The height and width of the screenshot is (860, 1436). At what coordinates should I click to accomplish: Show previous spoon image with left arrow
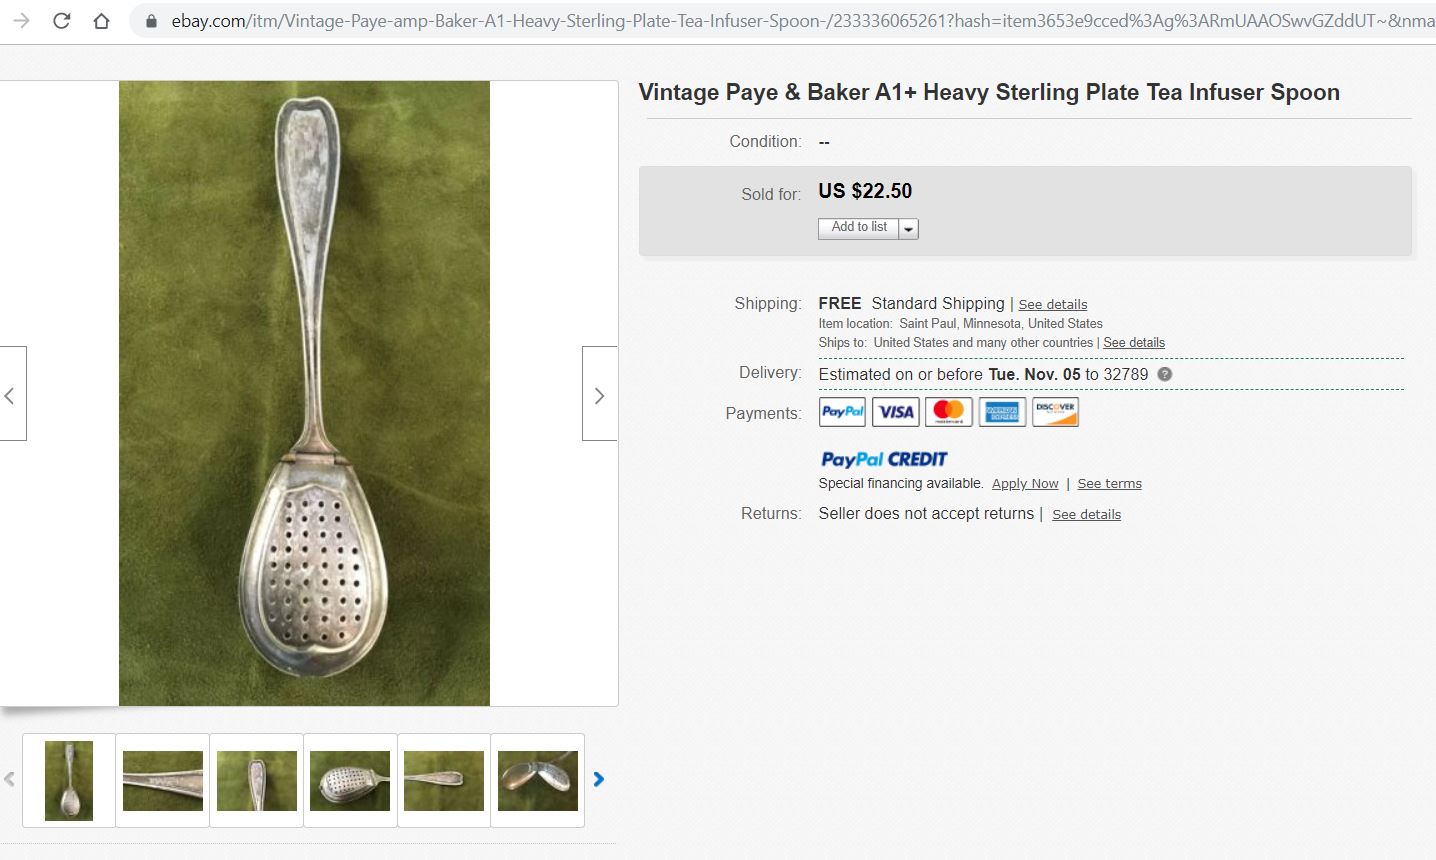[x=11, y=395]
